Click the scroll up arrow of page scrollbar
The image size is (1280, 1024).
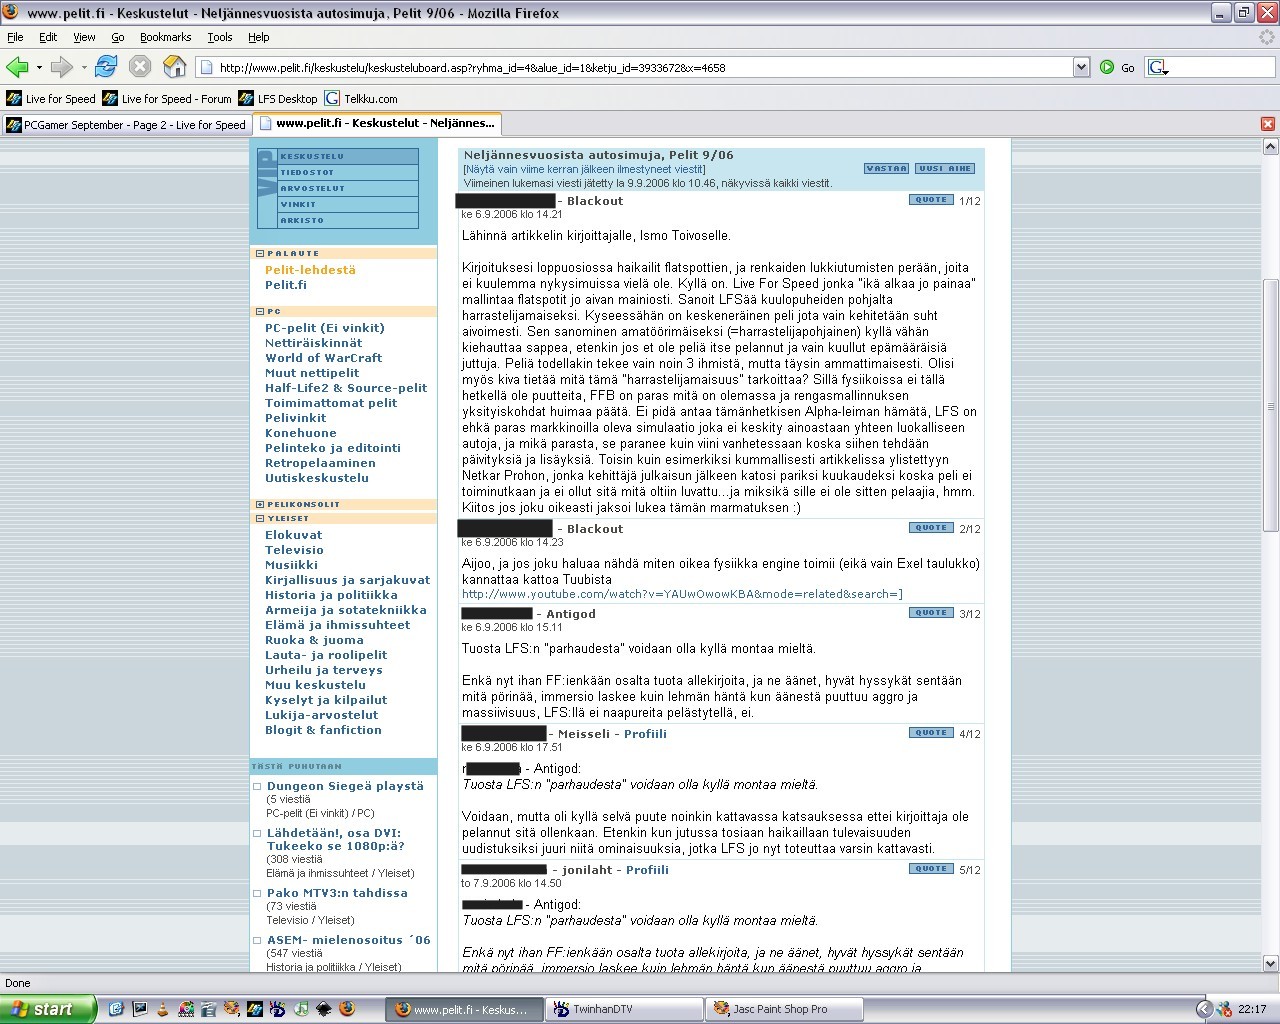1271,146
